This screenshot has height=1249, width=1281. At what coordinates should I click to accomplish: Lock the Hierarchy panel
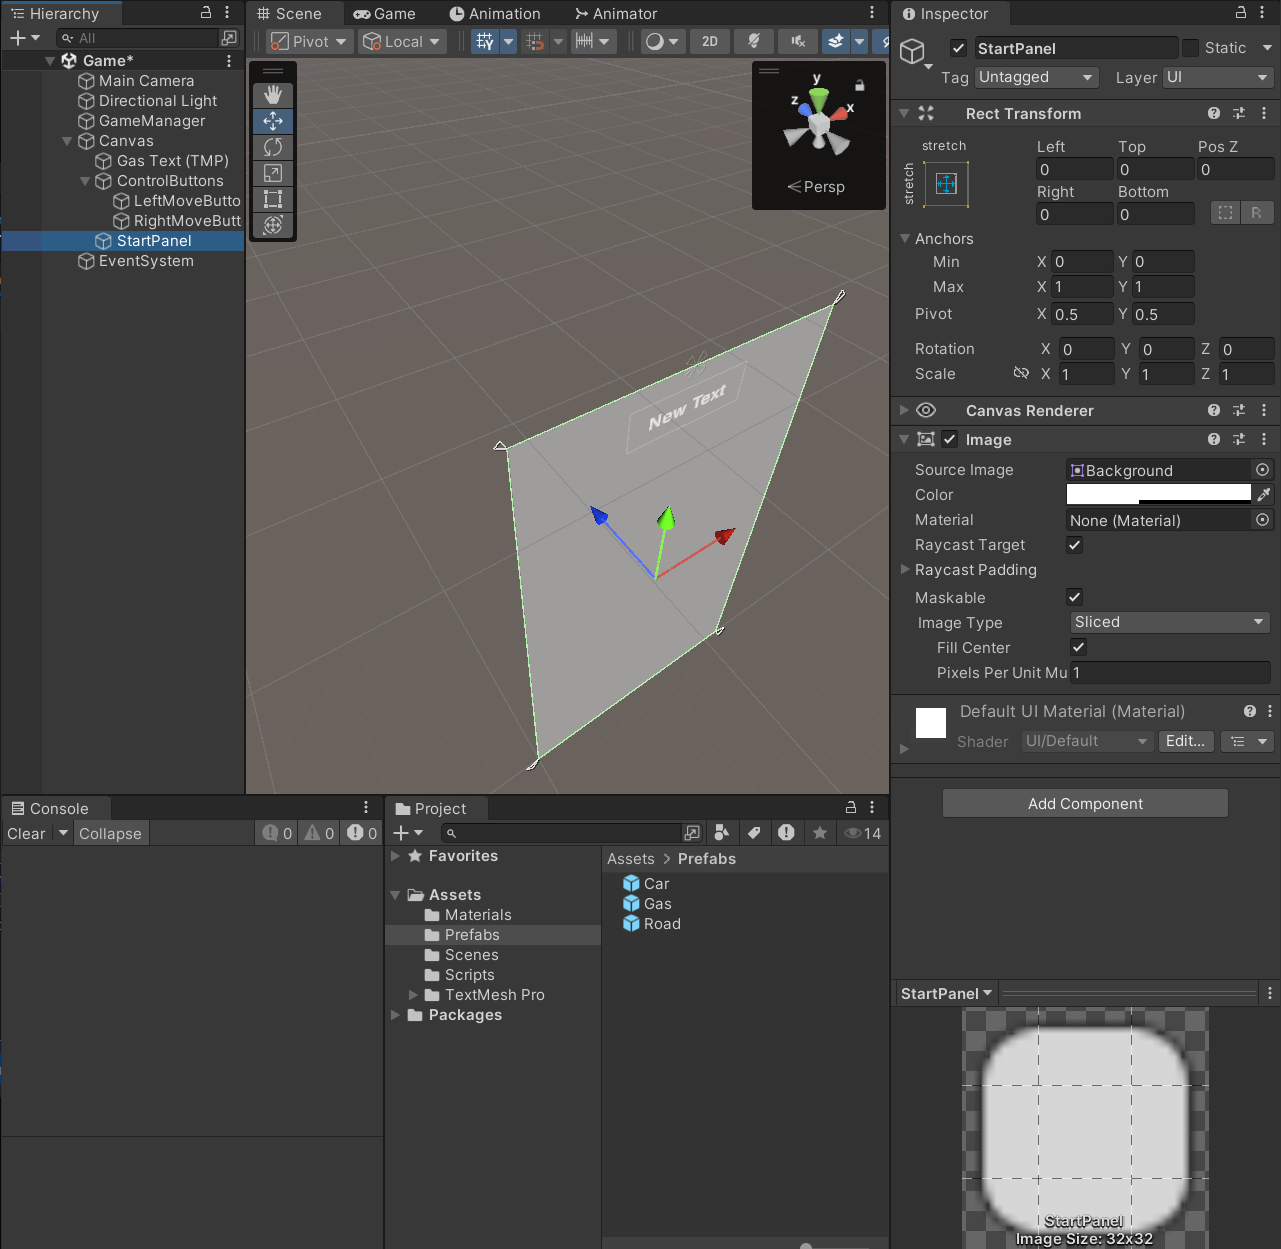pyautogui.click(x=206, y=13)
